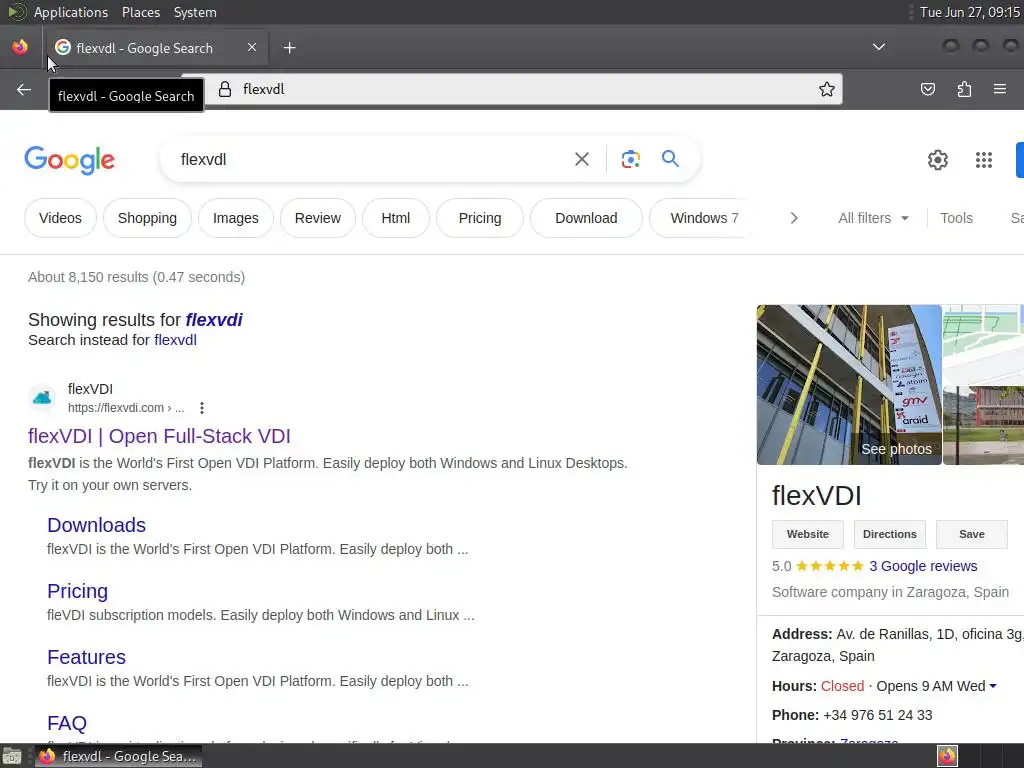1024x768 pixels.
Task: Select the Html filter chip
Action: (396, 218)
